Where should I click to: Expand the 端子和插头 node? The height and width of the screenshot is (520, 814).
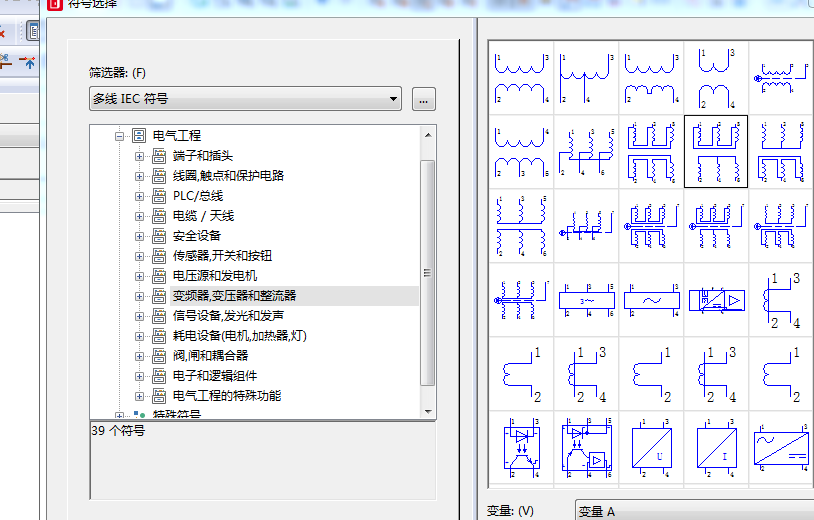click(139, 156)
